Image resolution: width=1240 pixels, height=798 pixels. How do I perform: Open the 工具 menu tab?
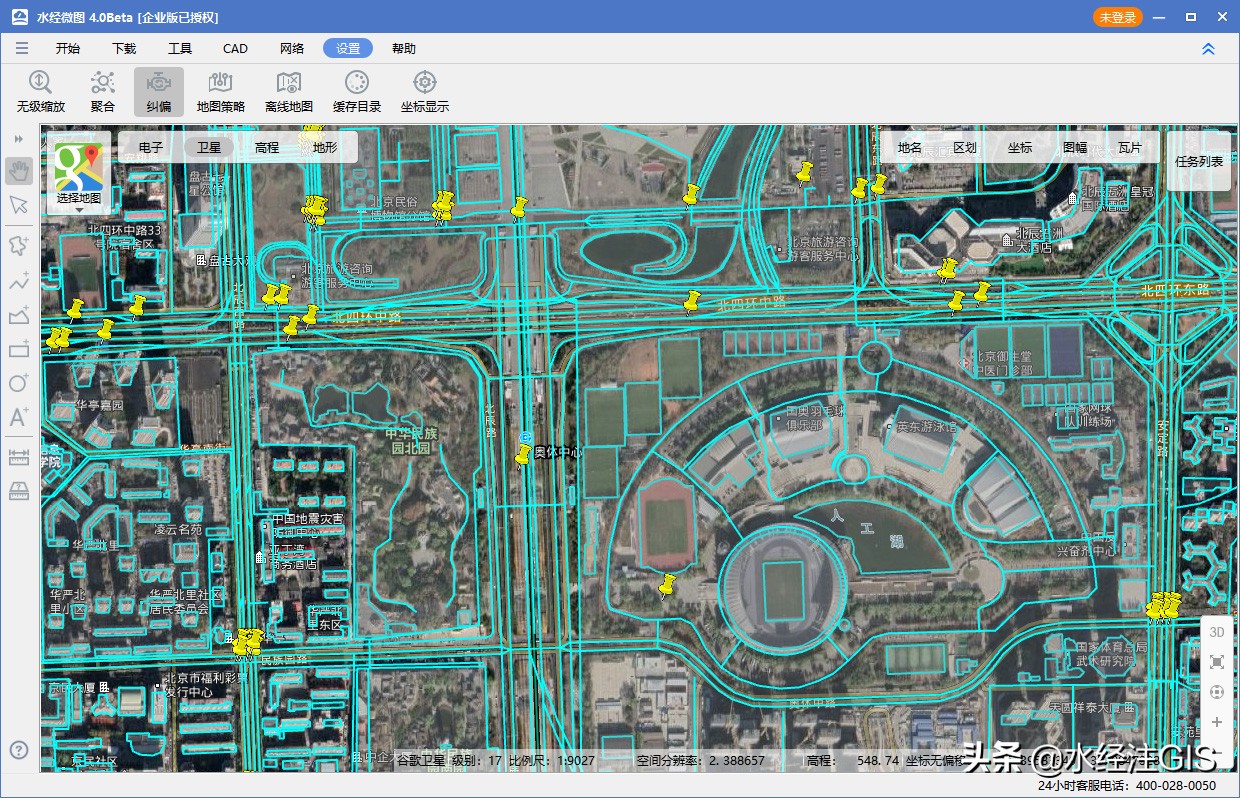(x=180, y=48)
